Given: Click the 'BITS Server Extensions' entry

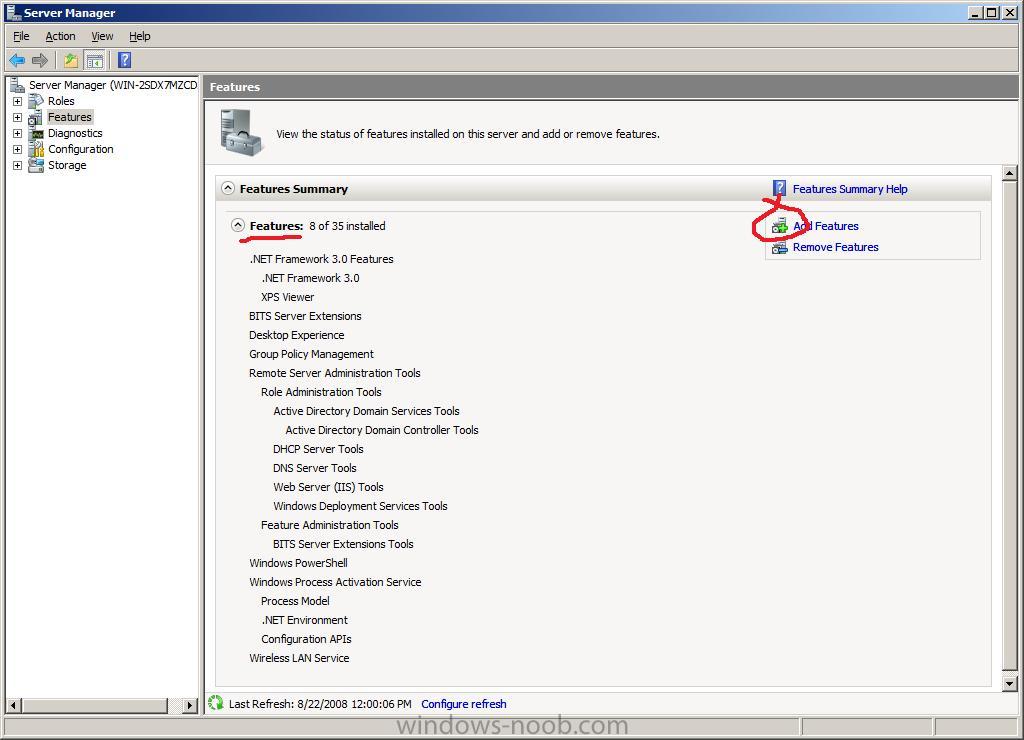Looking at the screenshot, I should click(305, 316).
